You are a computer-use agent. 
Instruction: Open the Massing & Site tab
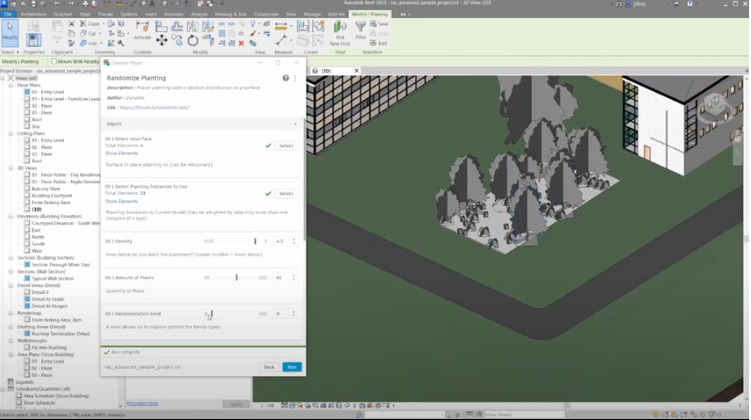pos(230,14)
